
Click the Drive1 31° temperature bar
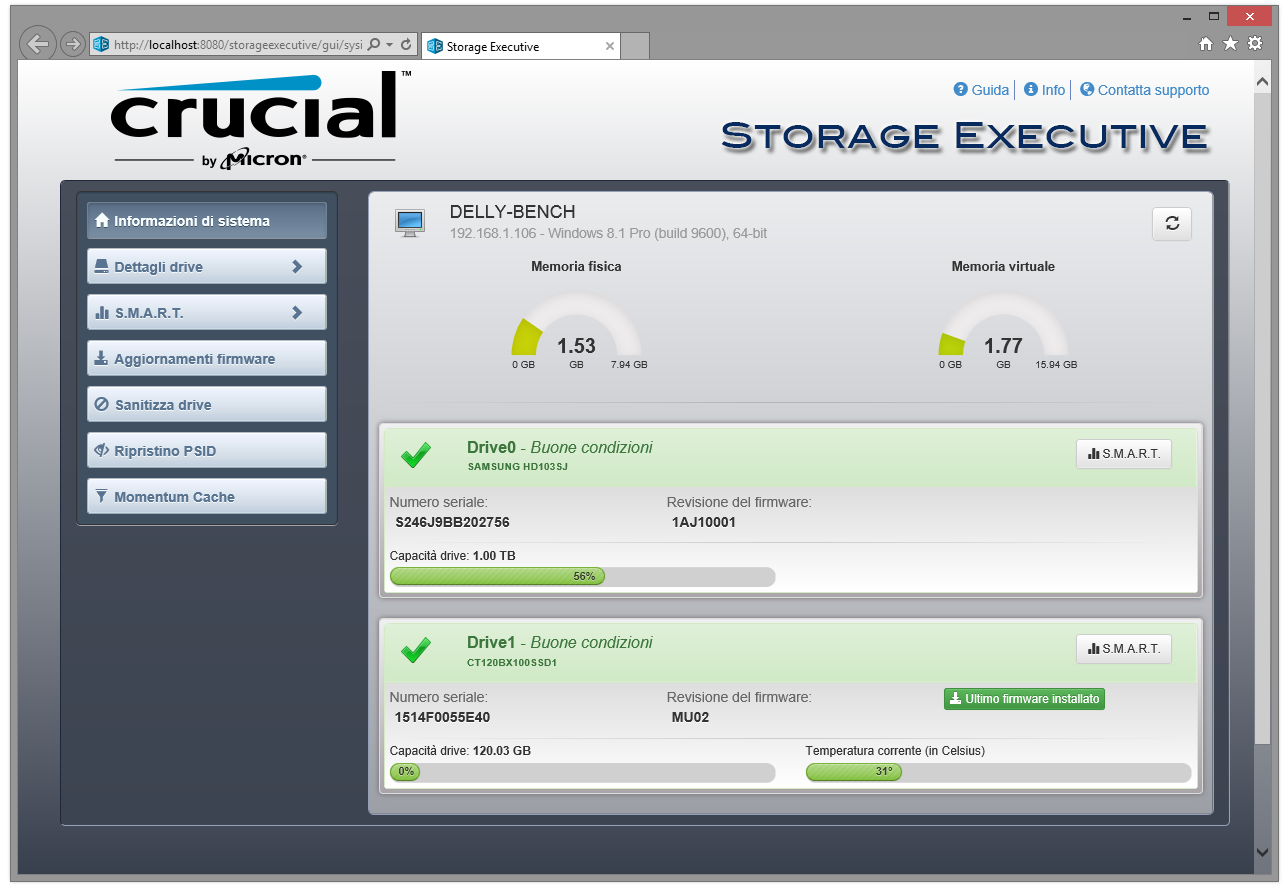point(998,772)
